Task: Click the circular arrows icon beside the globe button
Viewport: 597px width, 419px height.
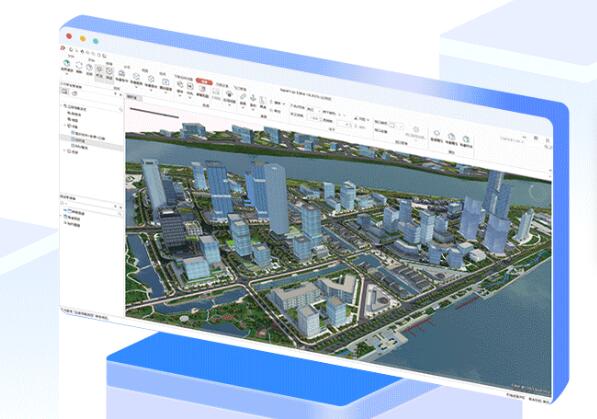Action: pos(79,65)
